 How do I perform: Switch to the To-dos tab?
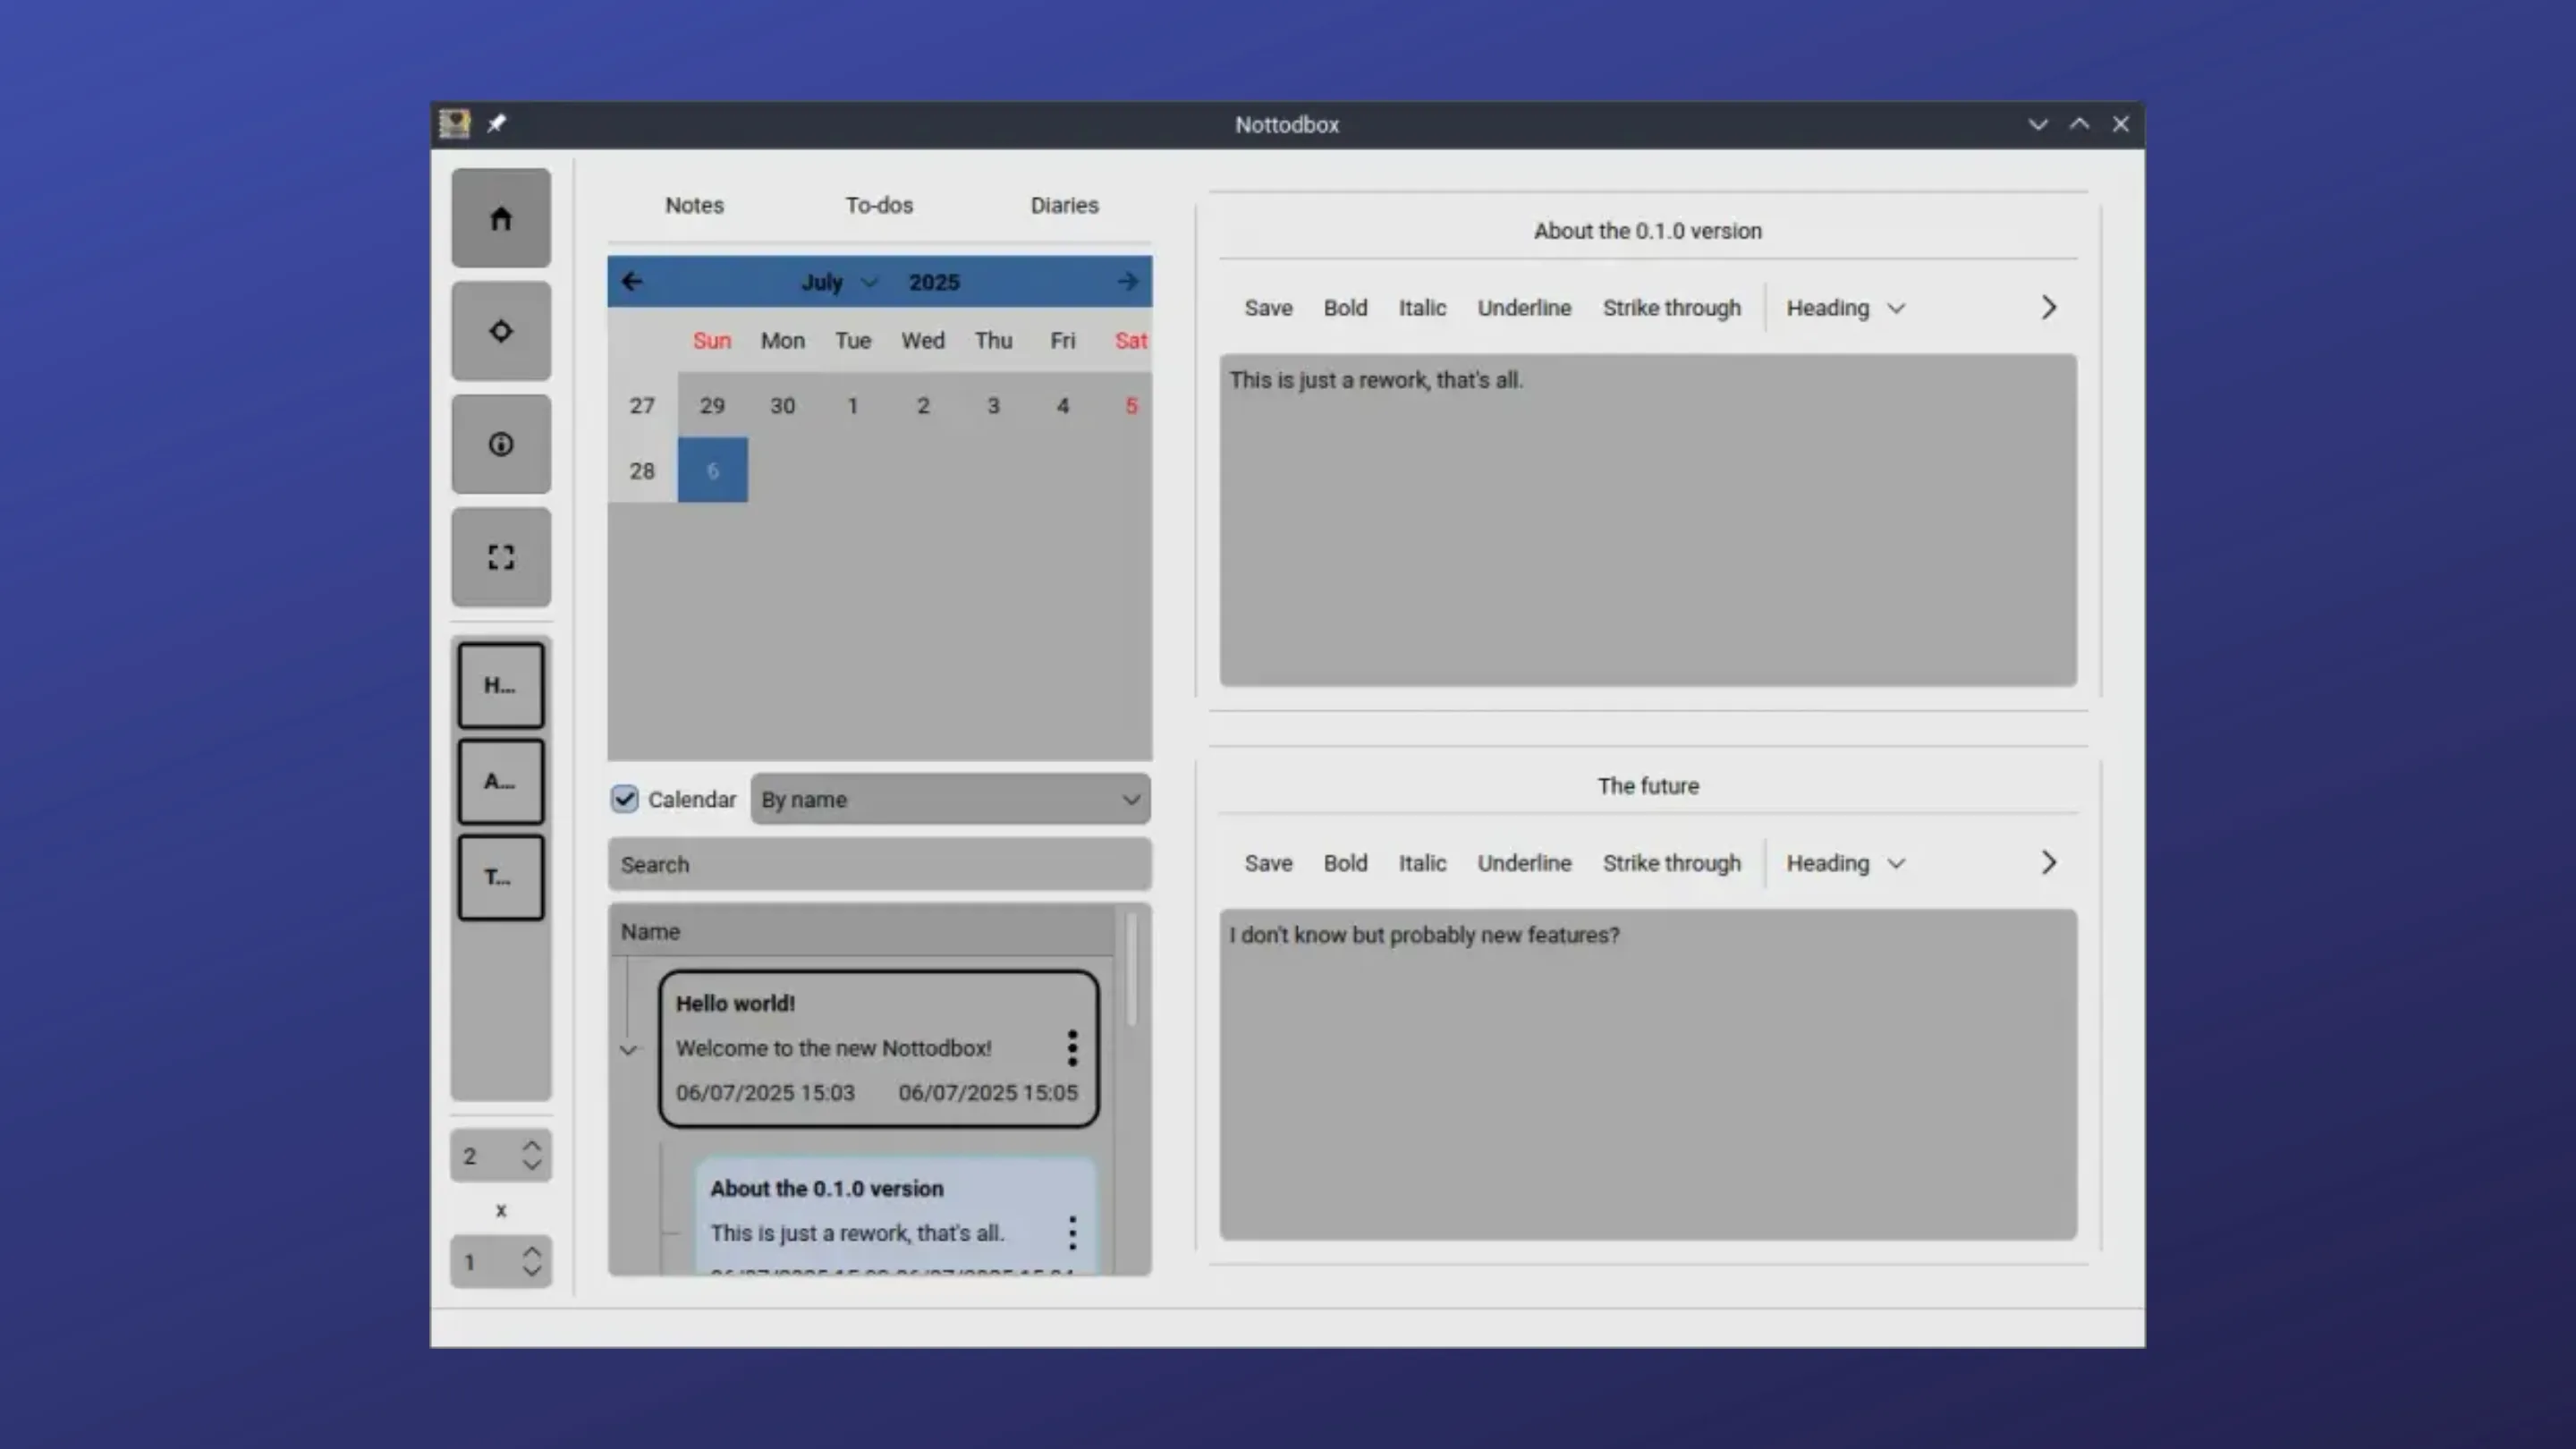pos(879,205)
